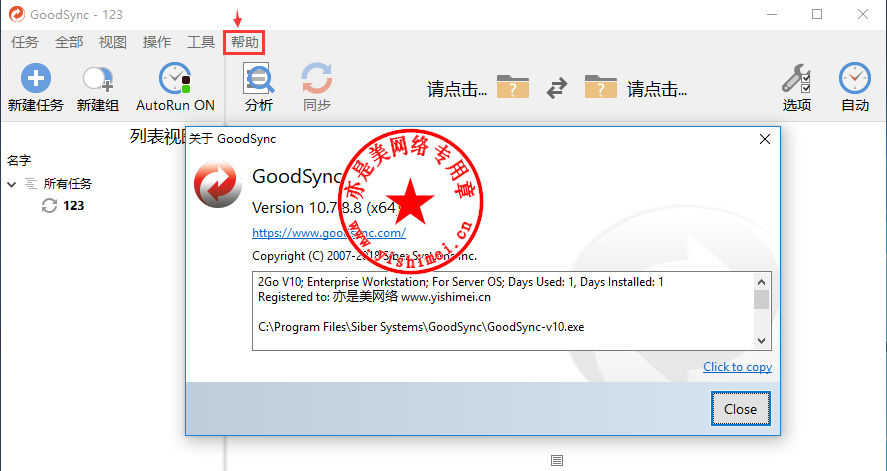The width and height of the screenshot is (887, 471).
Task: Click the sync direction arrows icon
Action: point(557,88)
